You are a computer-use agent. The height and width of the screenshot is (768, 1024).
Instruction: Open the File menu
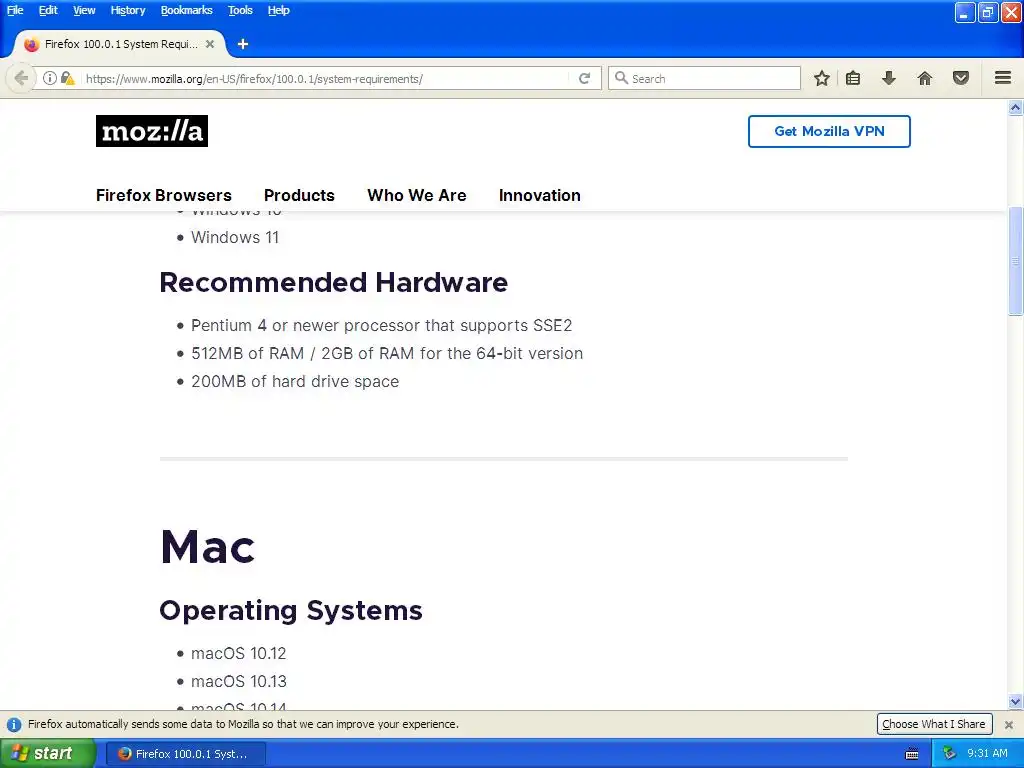pyautogui.click(x=15, y=10)
